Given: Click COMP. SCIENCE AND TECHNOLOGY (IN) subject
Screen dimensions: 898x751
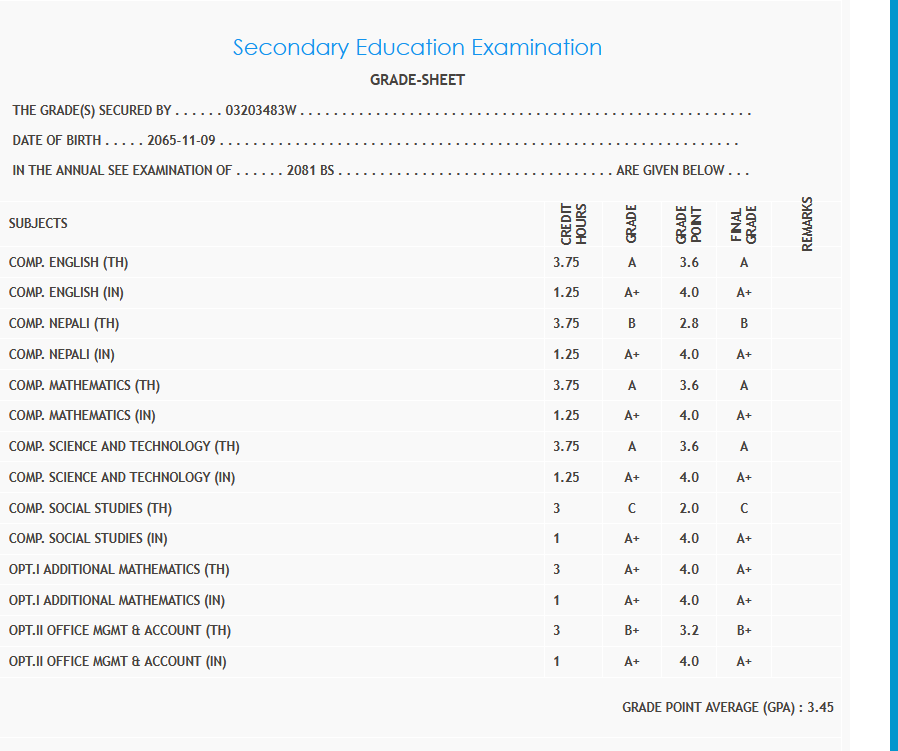Looking at the screenshot, I should pos(122,477).
